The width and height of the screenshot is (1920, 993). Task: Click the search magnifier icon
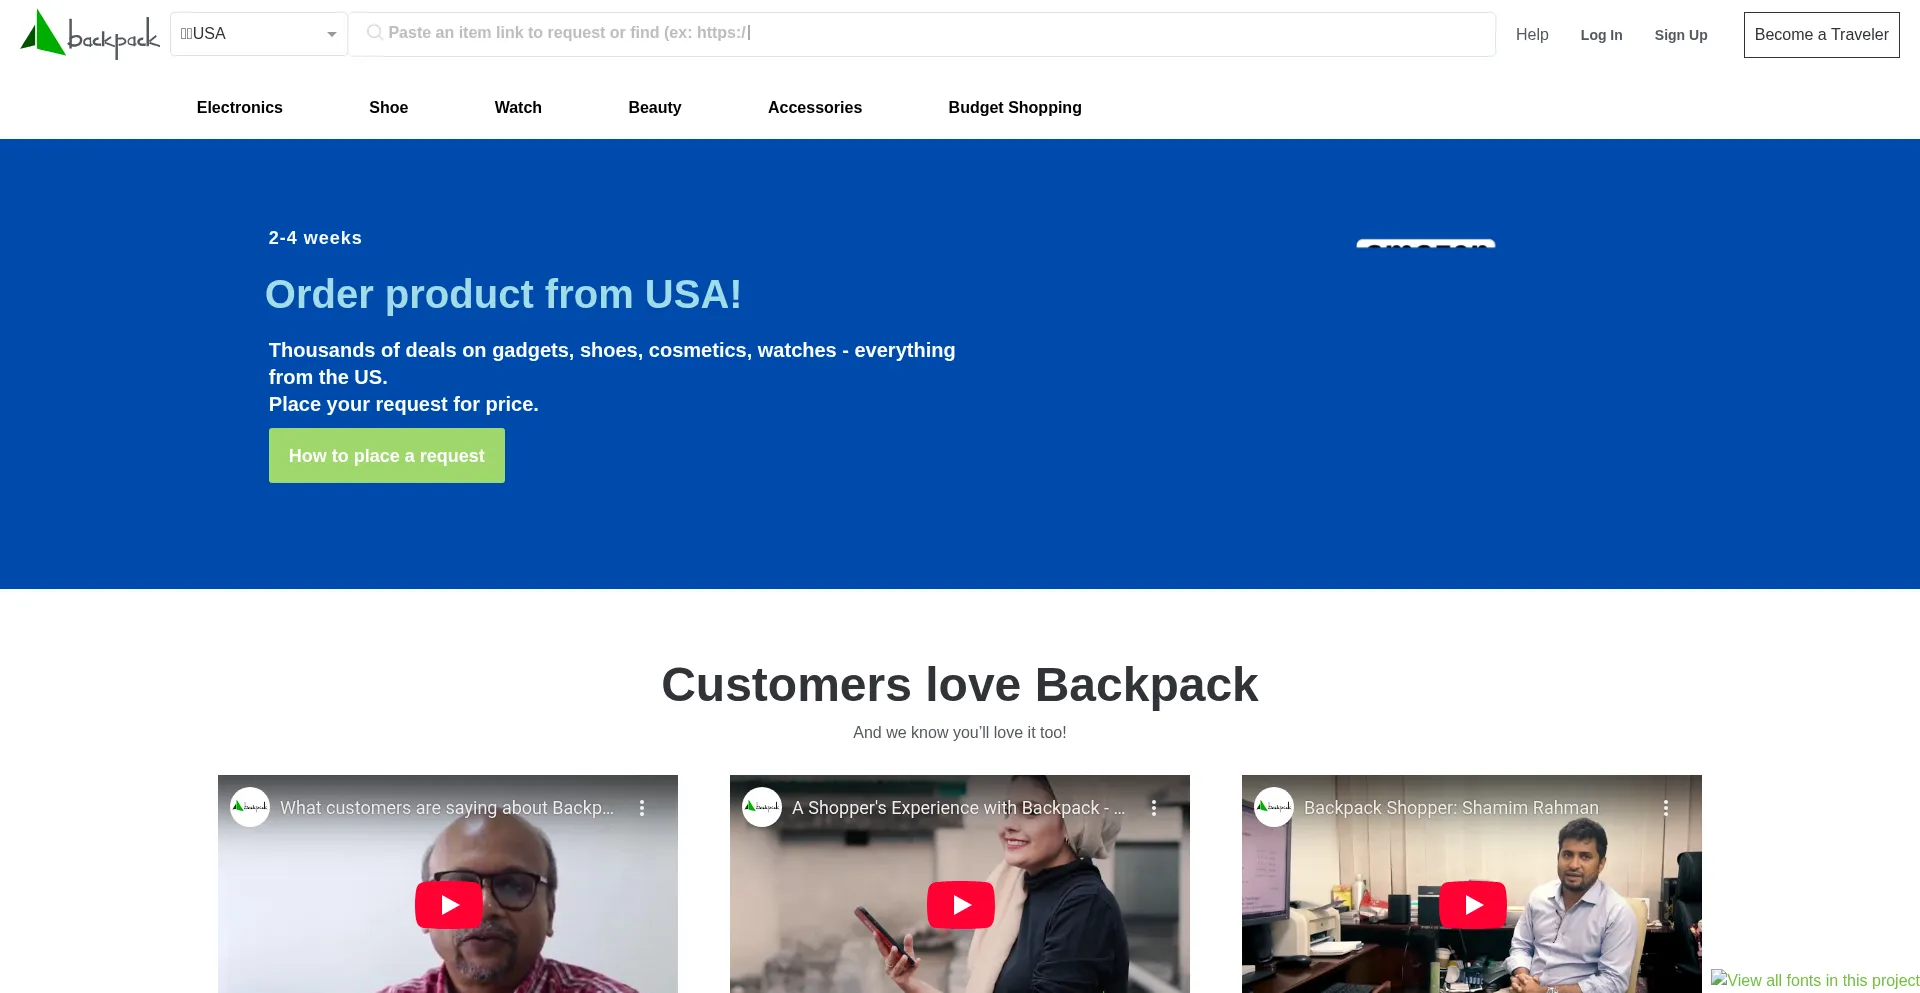point(374,33)
